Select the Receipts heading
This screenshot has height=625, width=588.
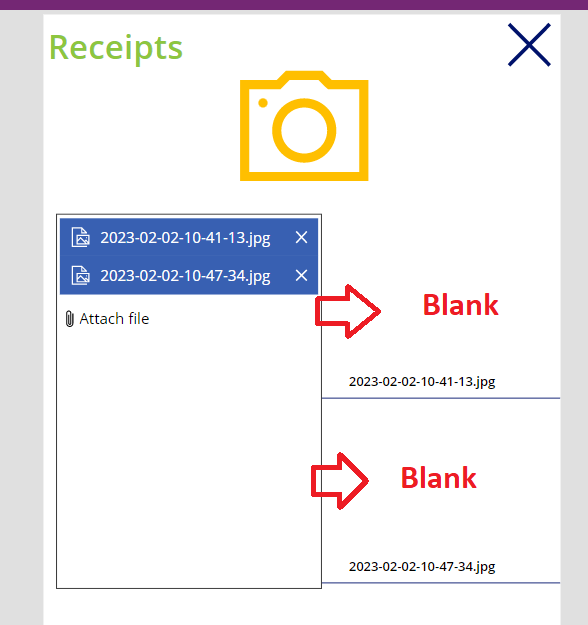coord(116,48)
